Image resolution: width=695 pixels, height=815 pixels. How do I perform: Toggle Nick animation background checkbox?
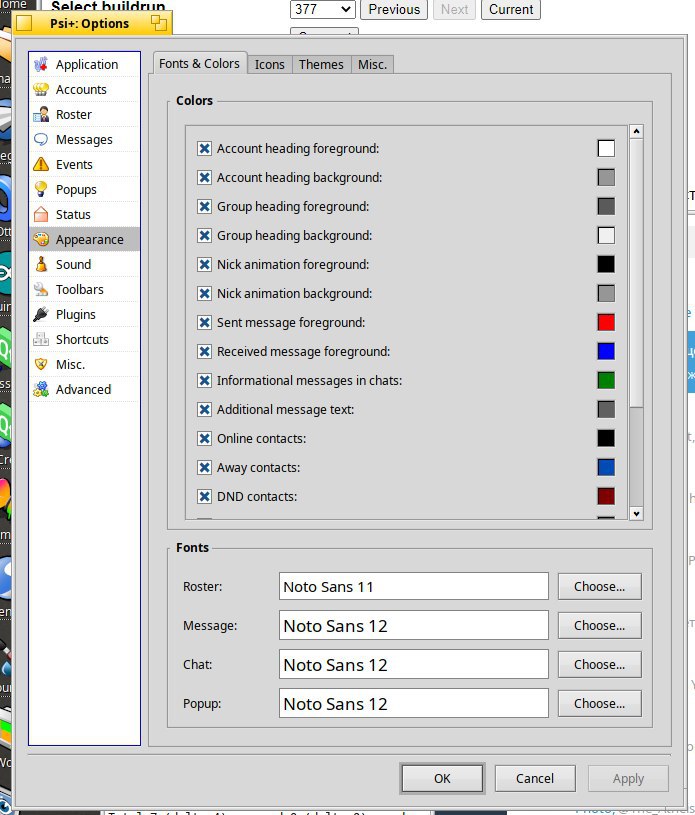(x=204, y=294)
